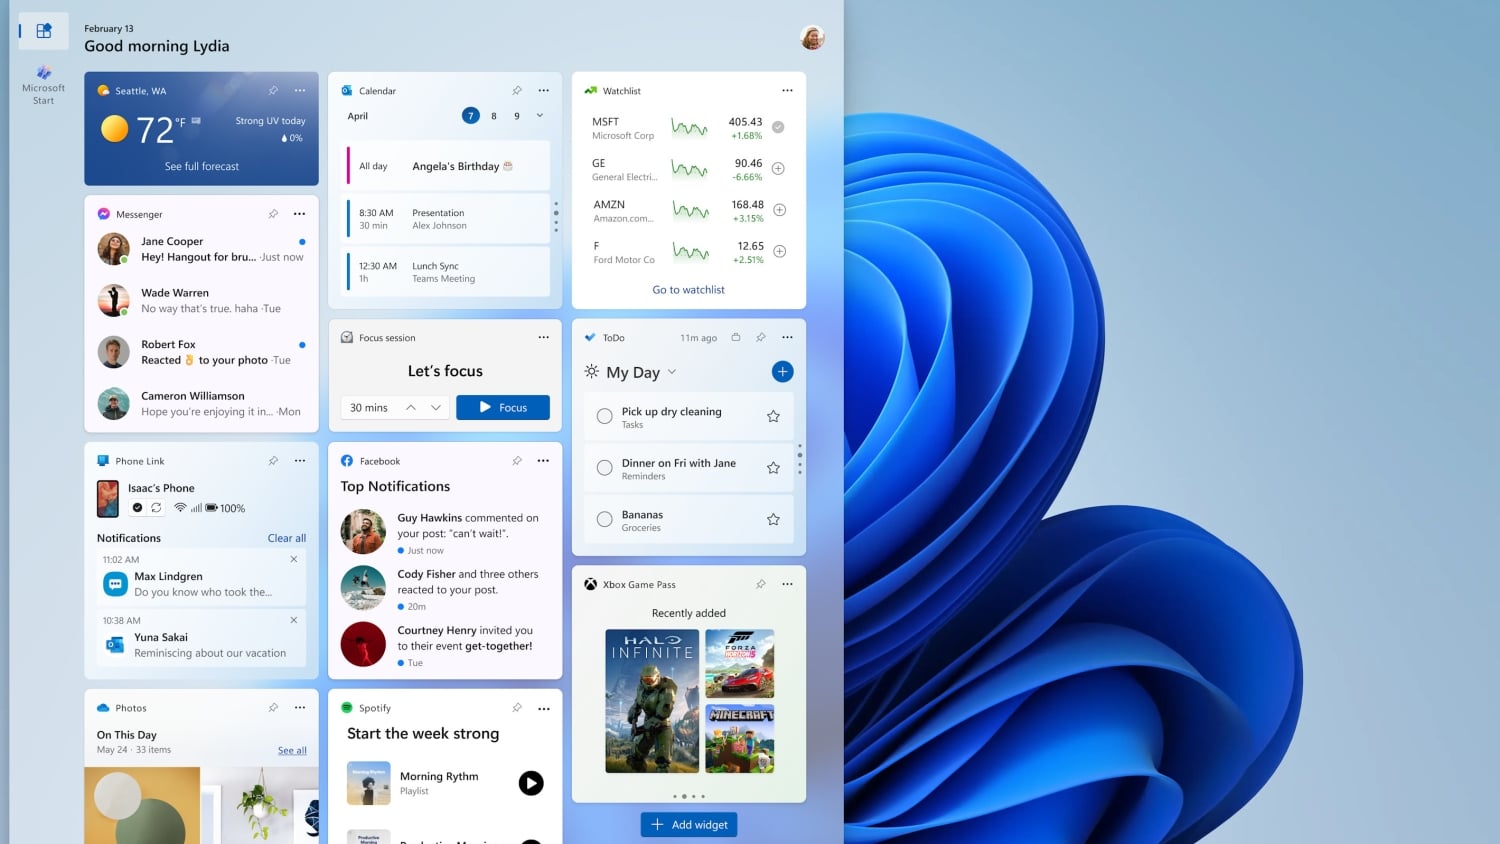This screenshot has width=1500, height=844.
Task: Open the widgets board icon at top left
Action: pos(42,31)
